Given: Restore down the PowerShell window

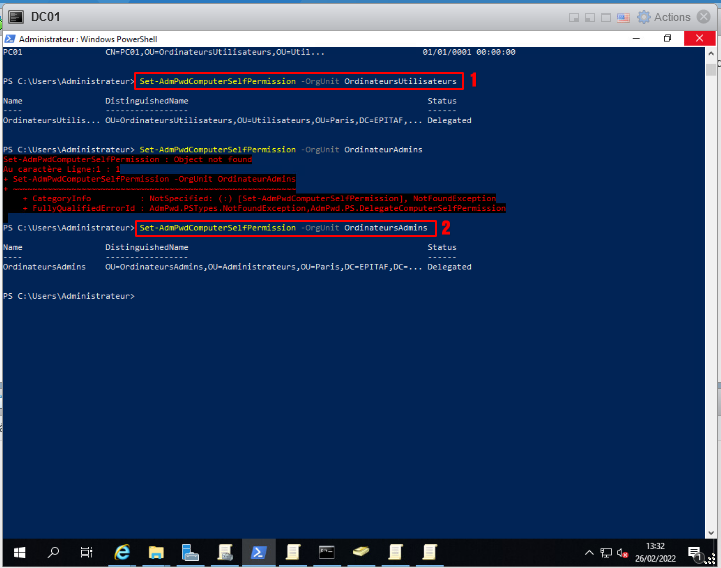Looking at the screenshot, I should (667, 38).
